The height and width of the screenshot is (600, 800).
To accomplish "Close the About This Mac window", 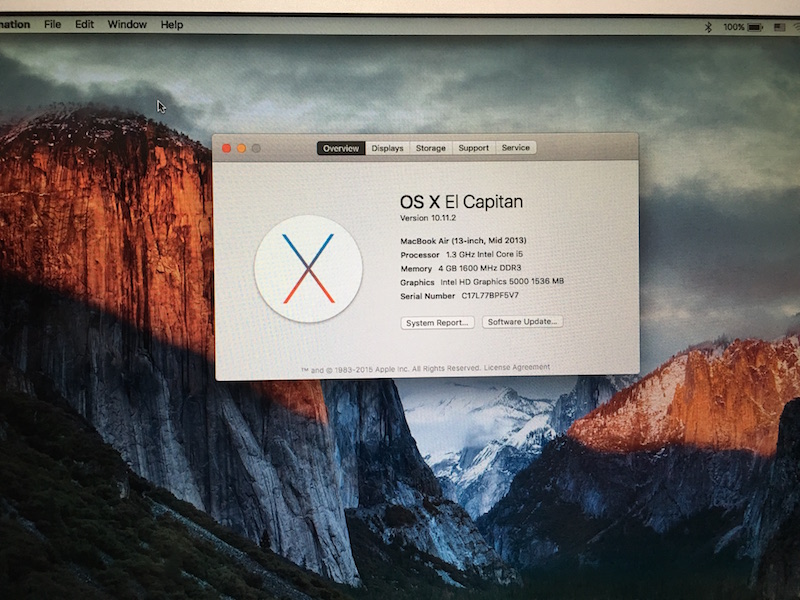I will point(227,148).
